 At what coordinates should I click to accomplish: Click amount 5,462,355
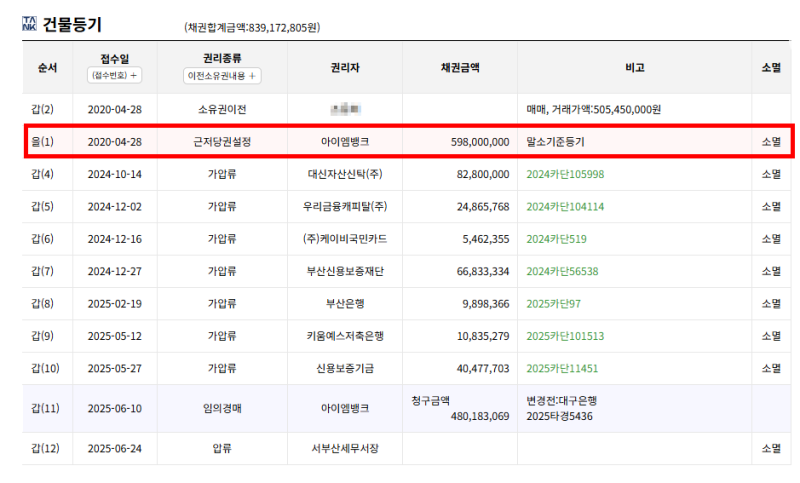pos(486,239)
